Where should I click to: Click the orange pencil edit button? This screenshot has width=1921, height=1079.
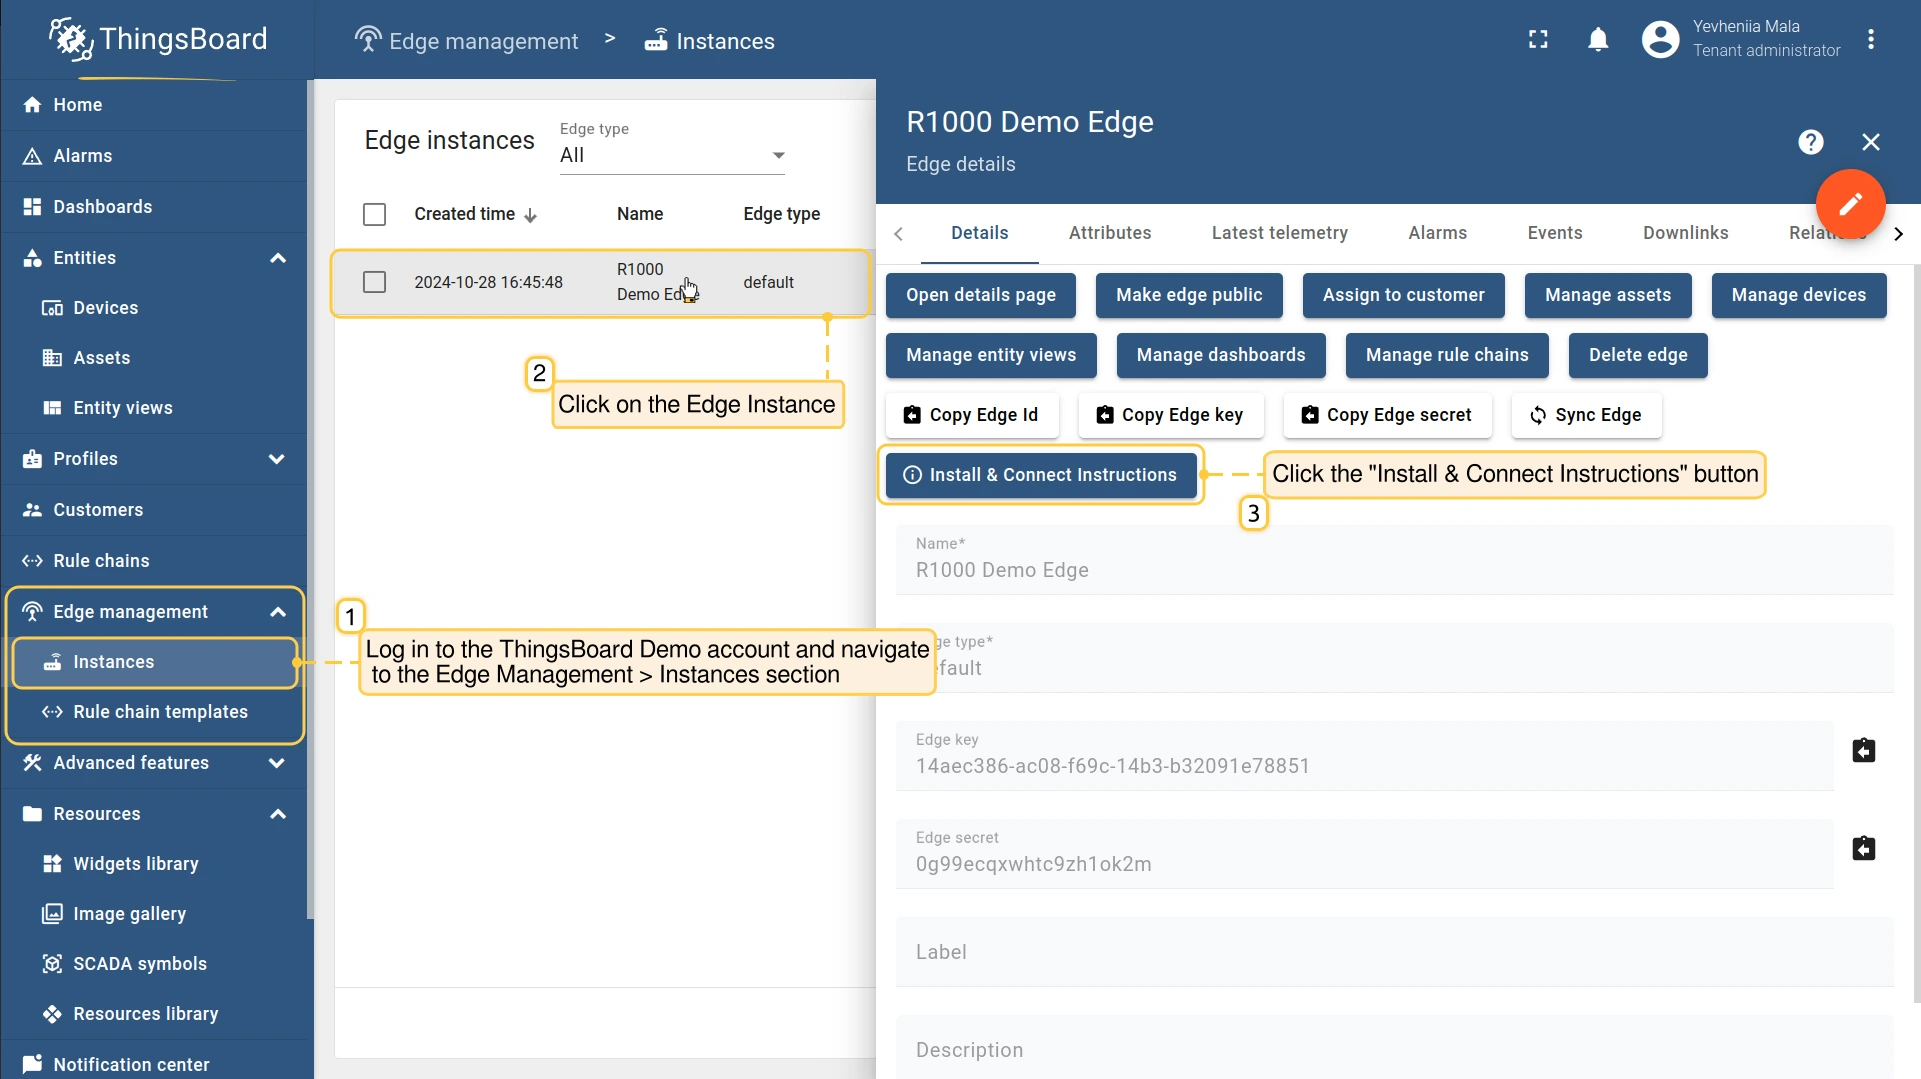[1850, 204]
